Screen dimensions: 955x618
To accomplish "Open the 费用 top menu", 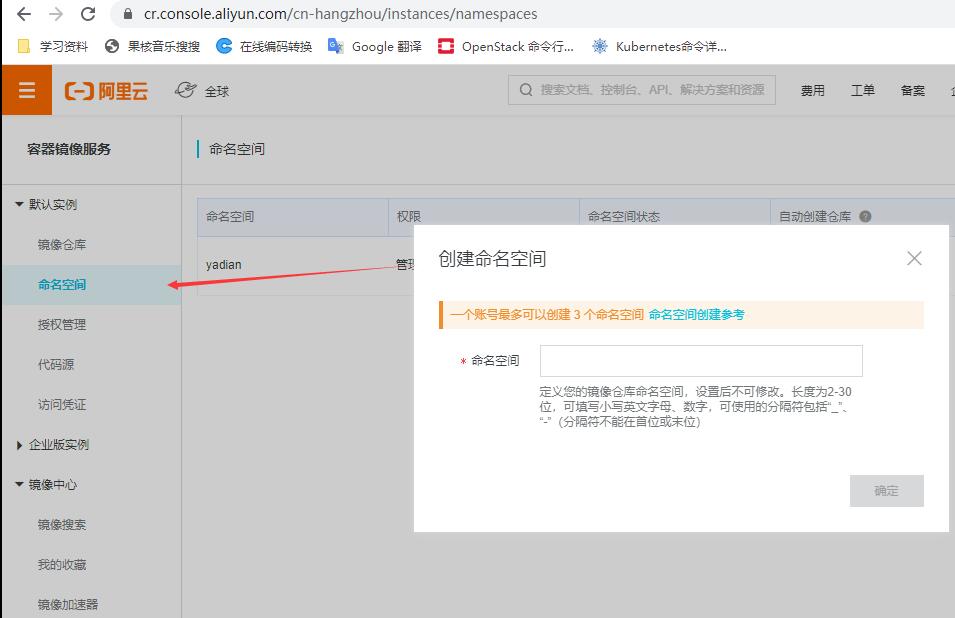I will (x=812, y=91).
